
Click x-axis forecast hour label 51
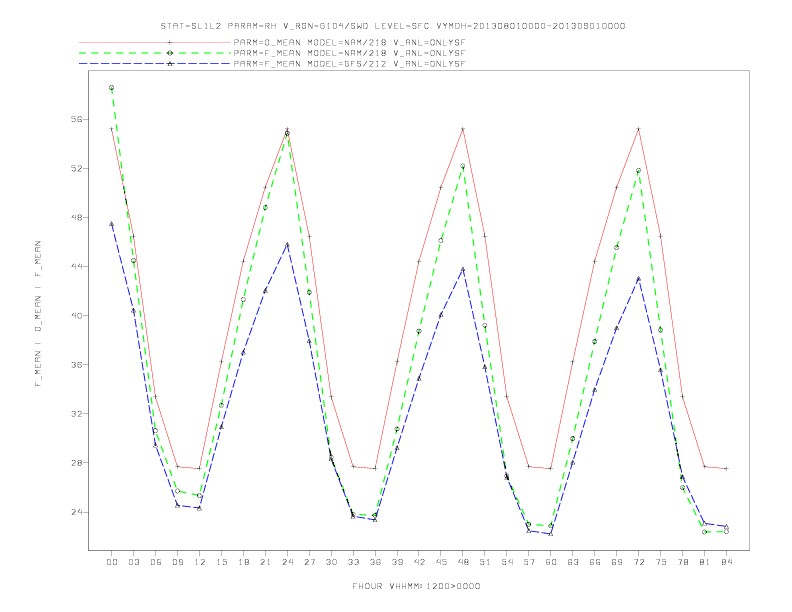(485, 562)
